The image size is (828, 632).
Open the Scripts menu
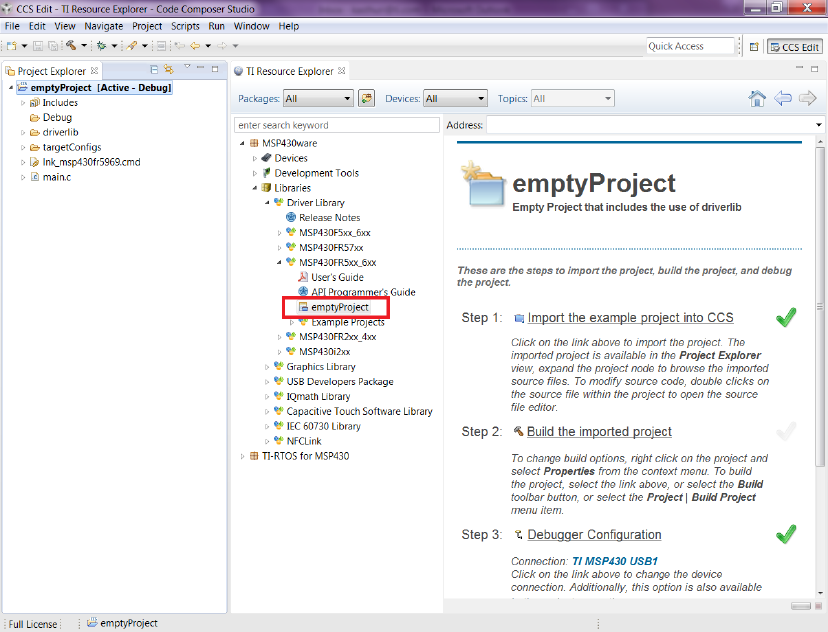tap(185, 26)
